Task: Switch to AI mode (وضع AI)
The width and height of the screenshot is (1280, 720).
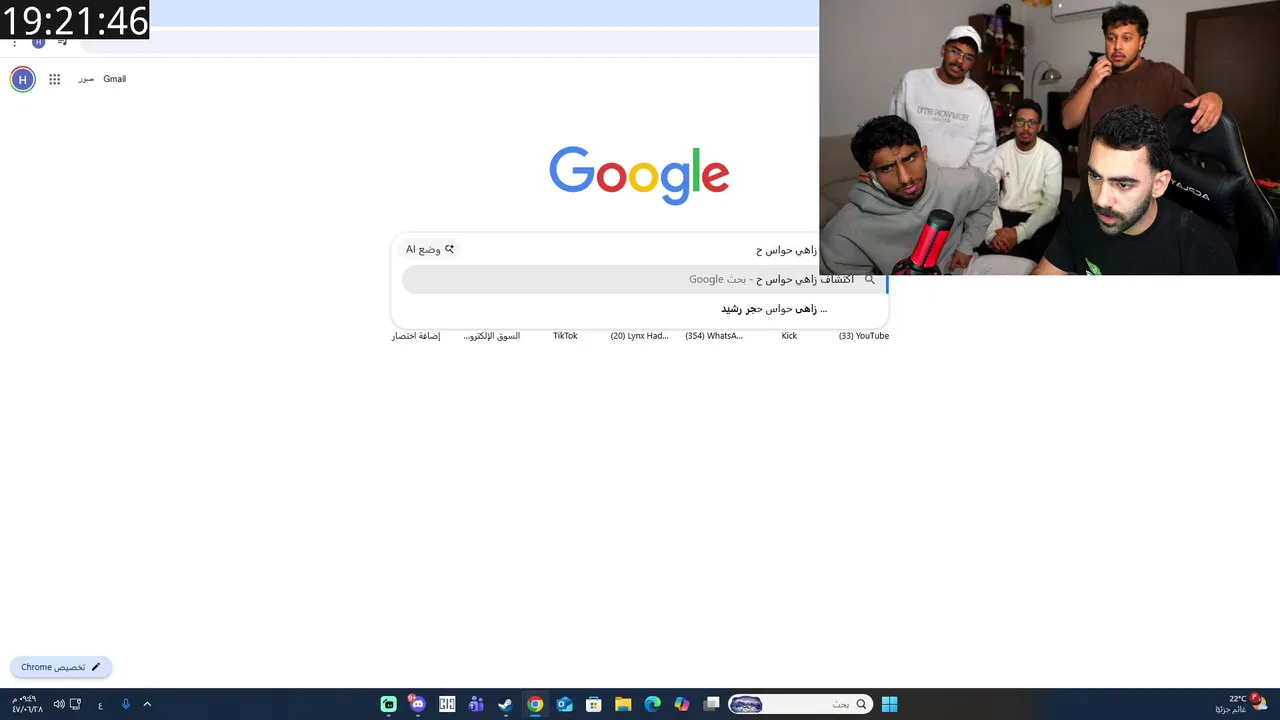Action: tap(430, 250)
